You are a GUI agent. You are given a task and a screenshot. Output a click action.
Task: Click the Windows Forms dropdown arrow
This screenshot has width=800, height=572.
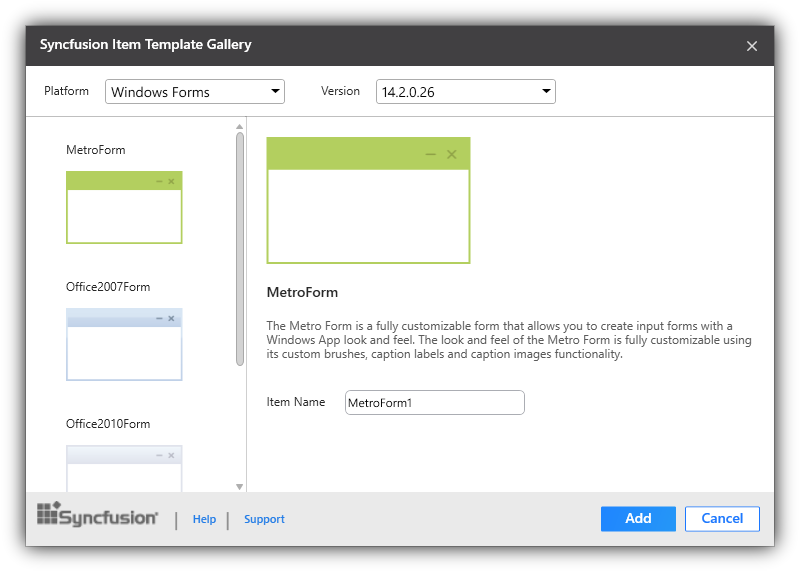point(275,92)
